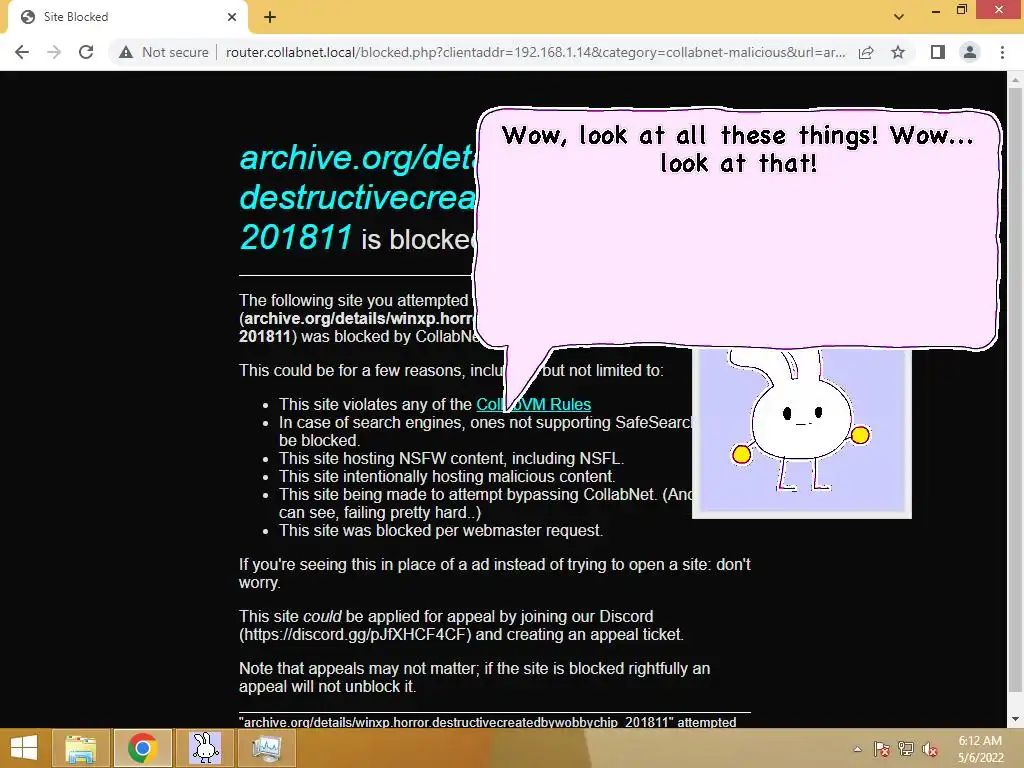Open the Chrome three-dot menu
The image size is (1024, 768).
pyautogui.click(x=1002, y=52)
